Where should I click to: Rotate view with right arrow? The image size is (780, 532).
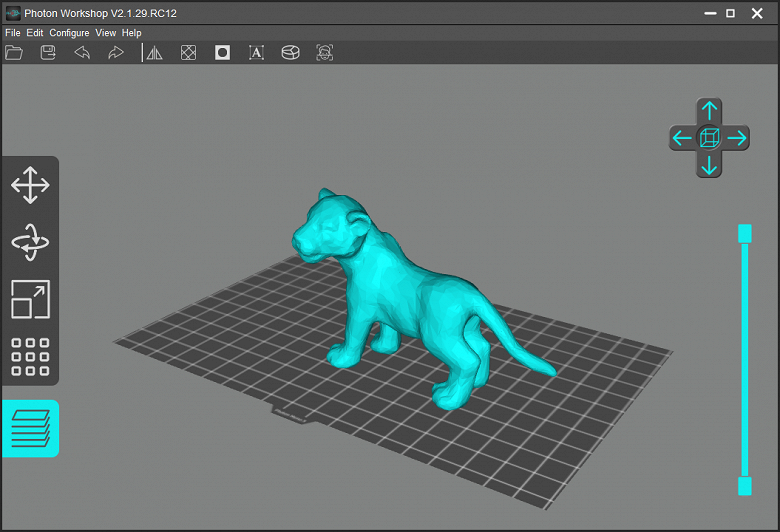coord(737,138)
